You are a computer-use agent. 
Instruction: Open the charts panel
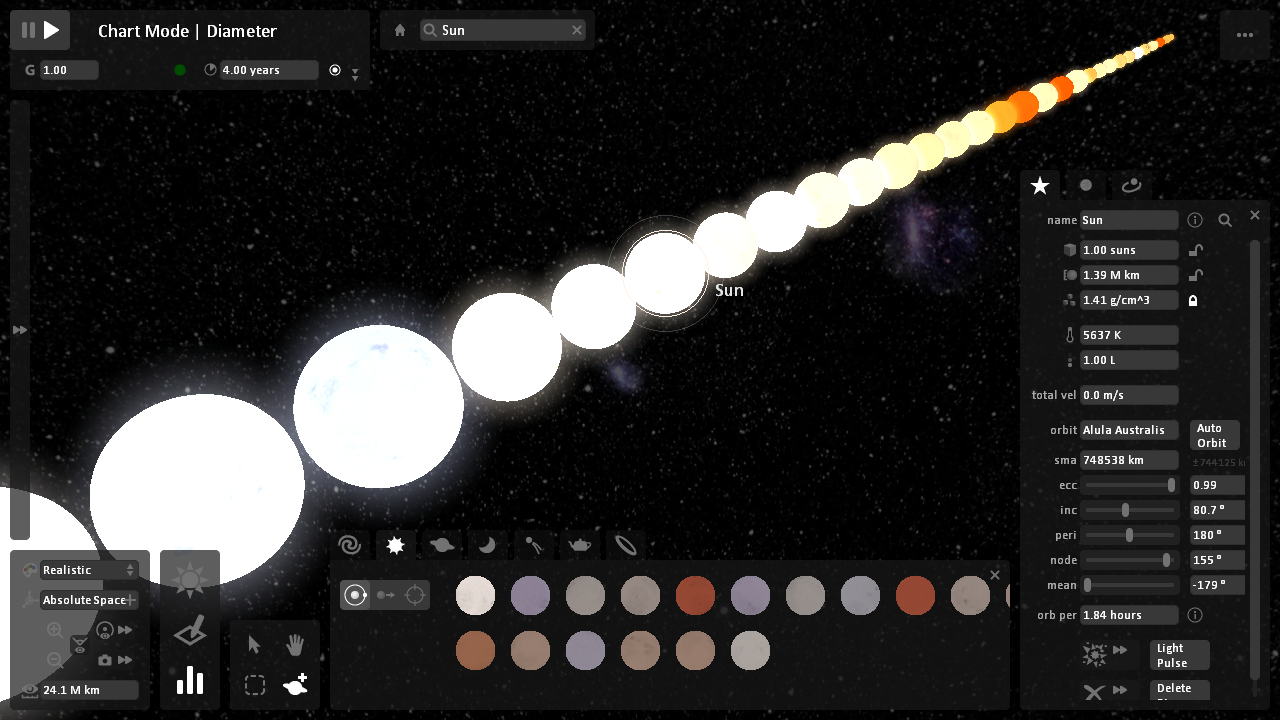click(x=189, y=681)
